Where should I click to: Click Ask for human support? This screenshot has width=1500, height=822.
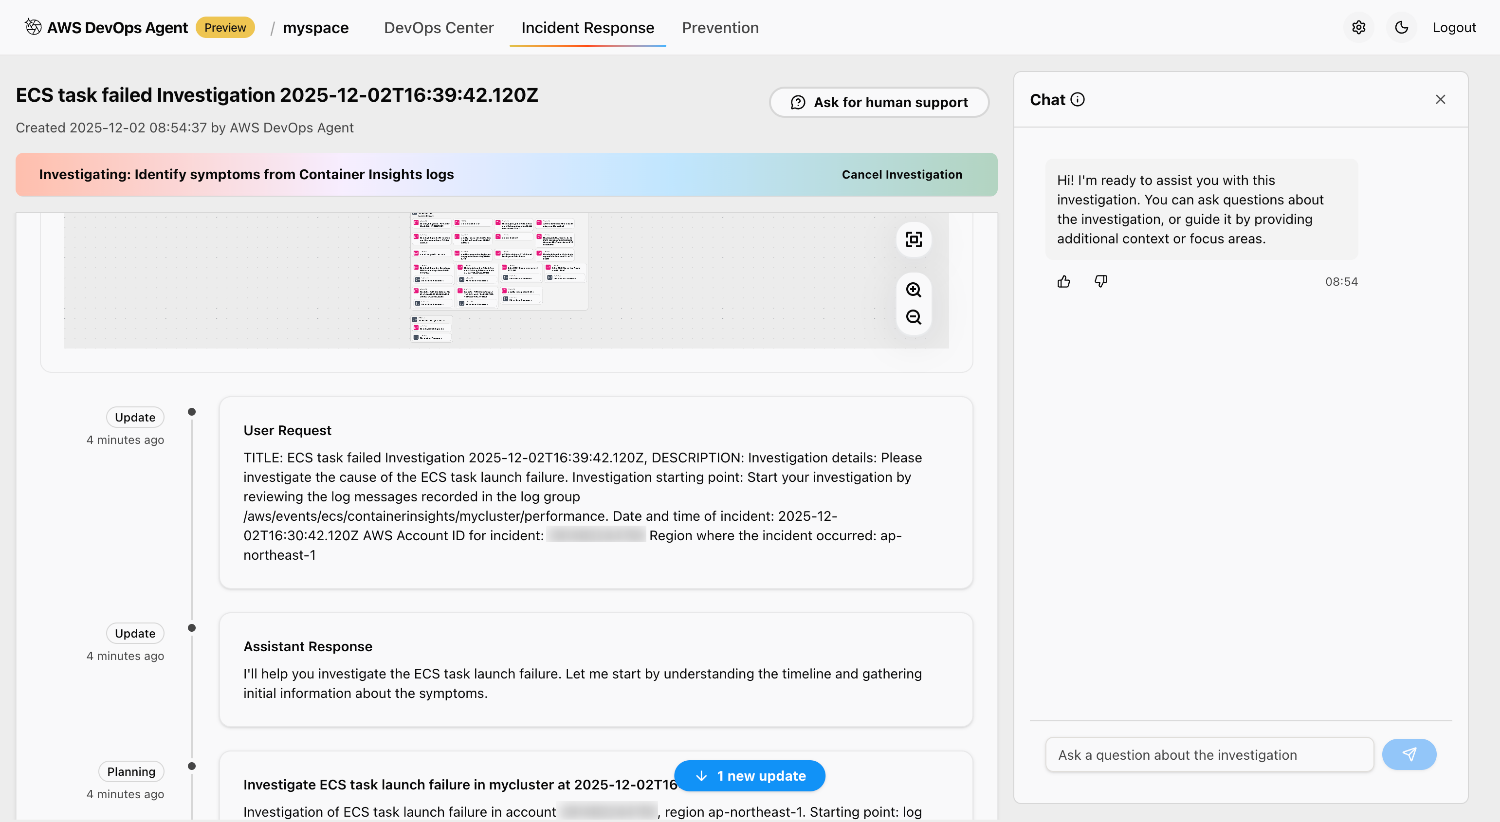pos(879,102)
